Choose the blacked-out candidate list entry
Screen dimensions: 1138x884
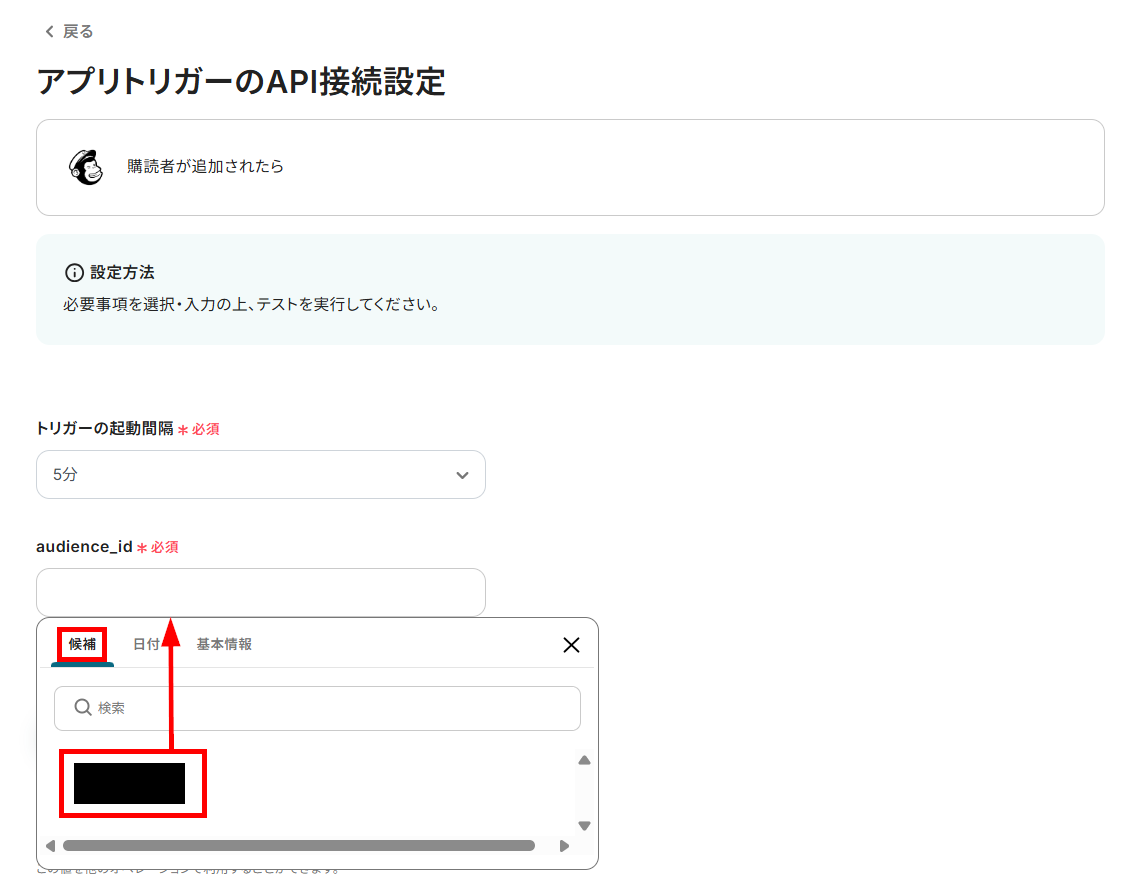click(x=129, y=783)
